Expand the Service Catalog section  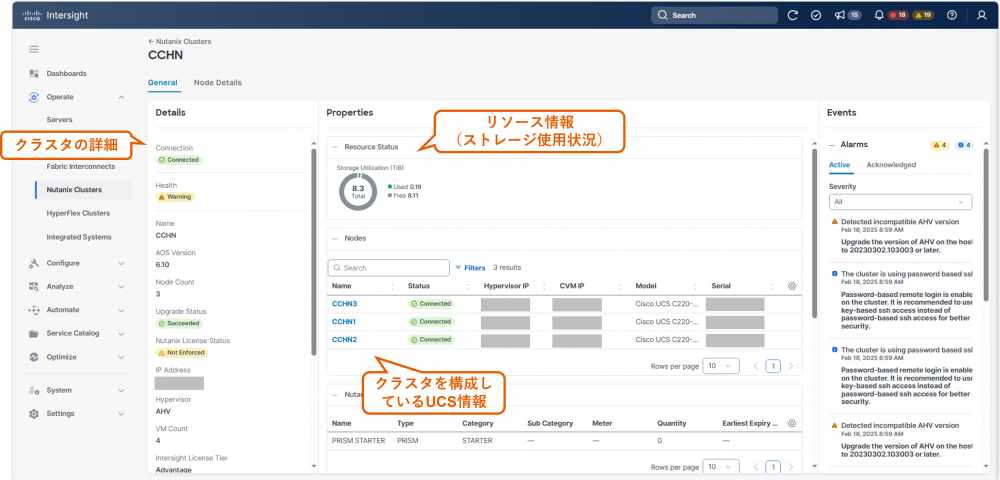click(x=121, y=333)
